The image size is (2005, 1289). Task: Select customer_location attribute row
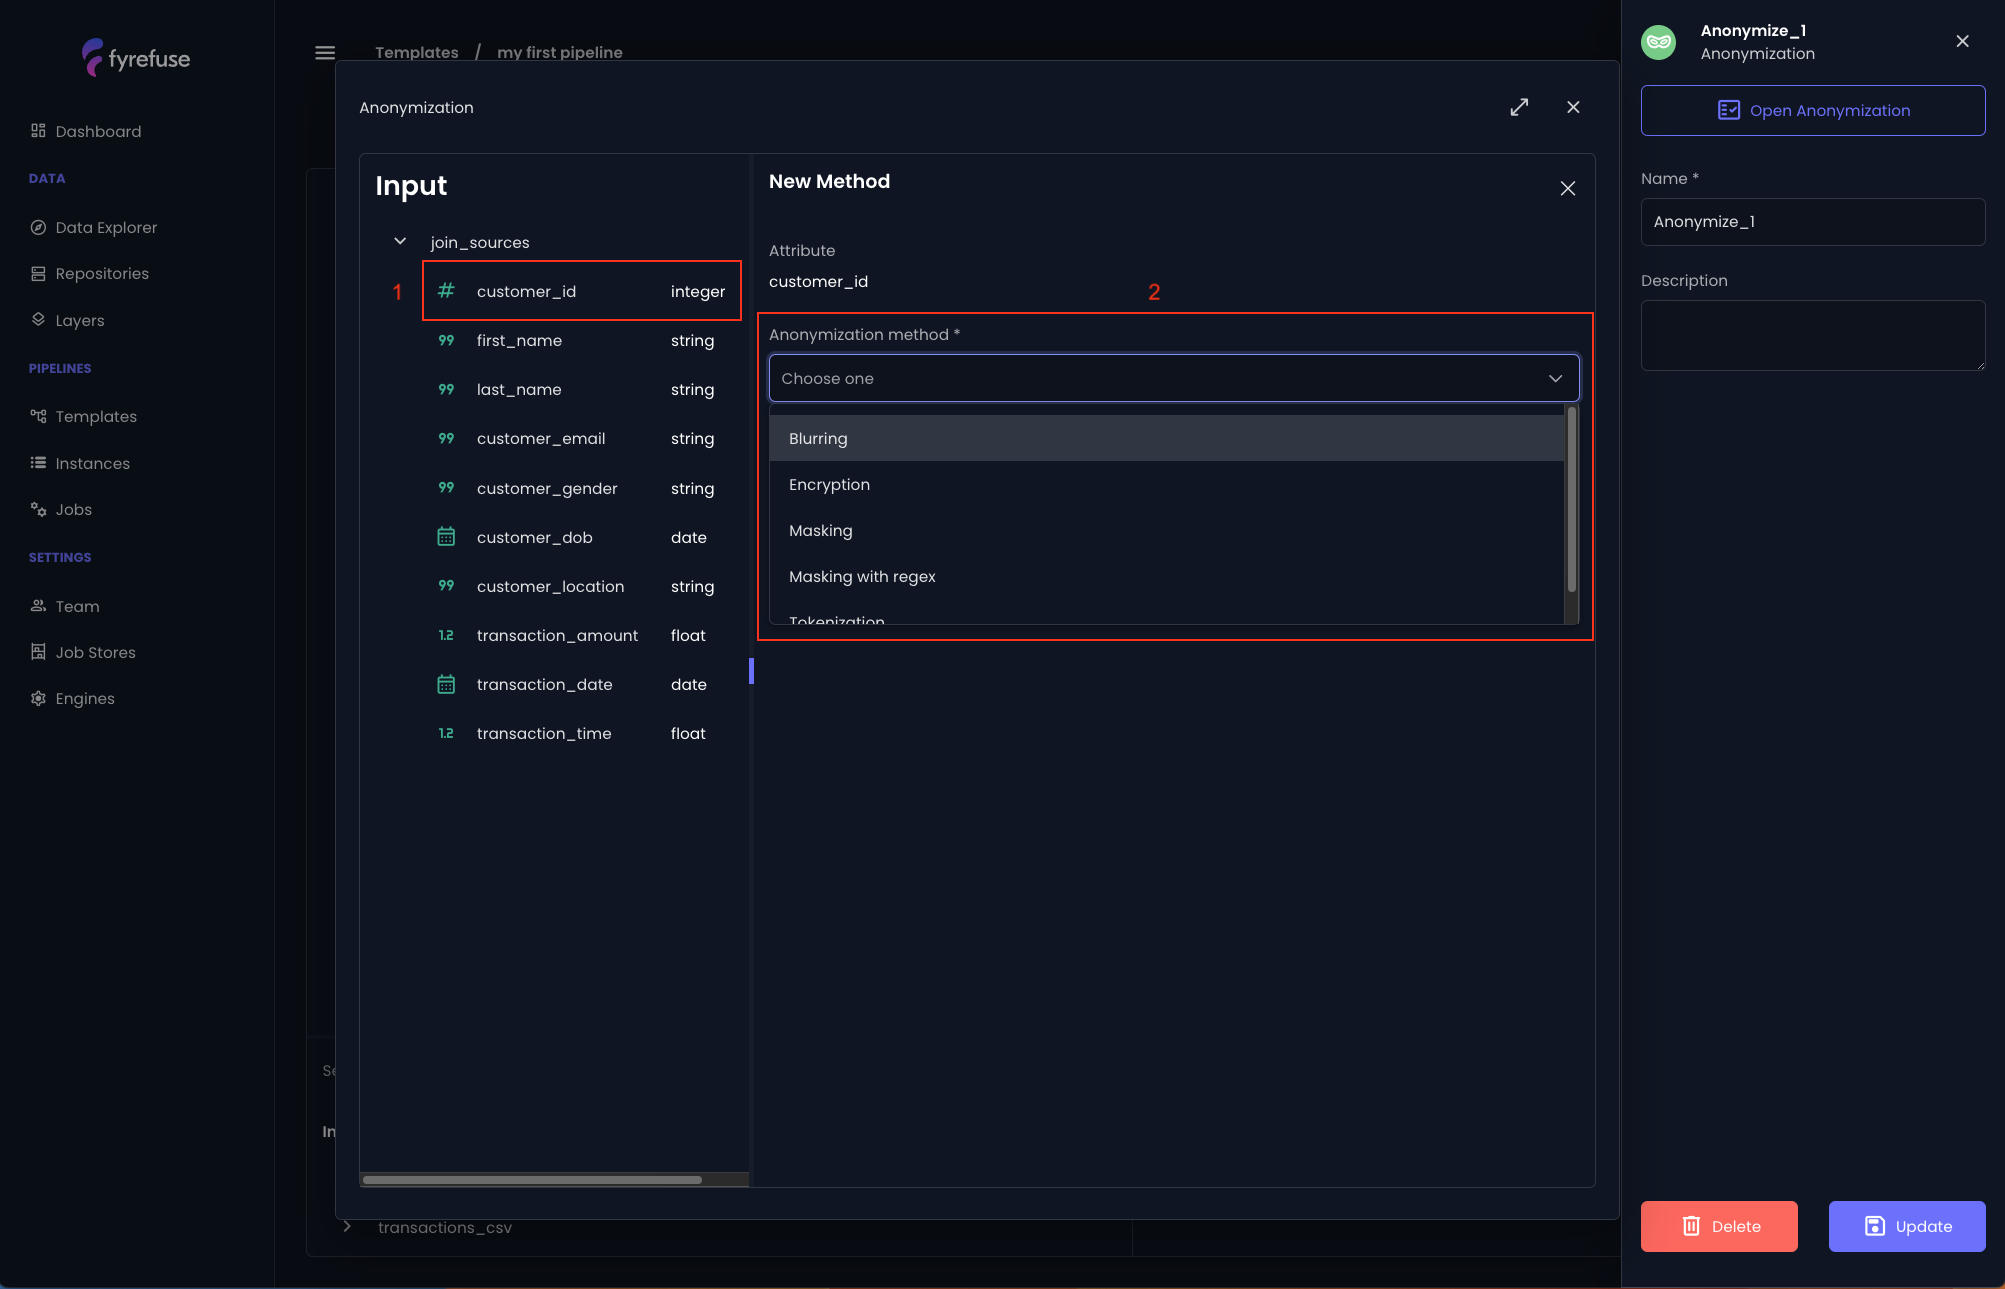(x=582, y=587)
